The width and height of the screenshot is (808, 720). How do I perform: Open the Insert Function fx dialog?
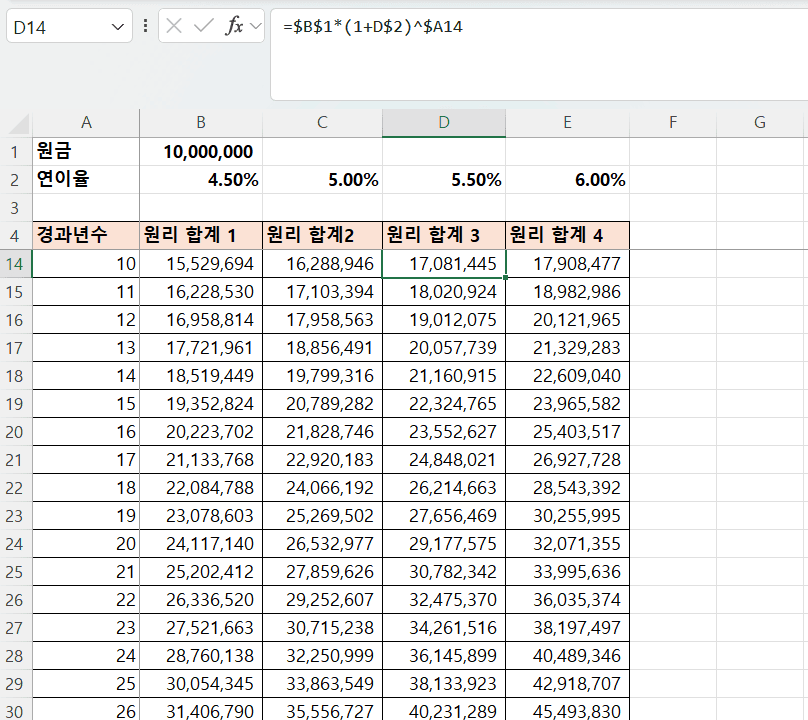pyautogui.click(x=234, y=26)
